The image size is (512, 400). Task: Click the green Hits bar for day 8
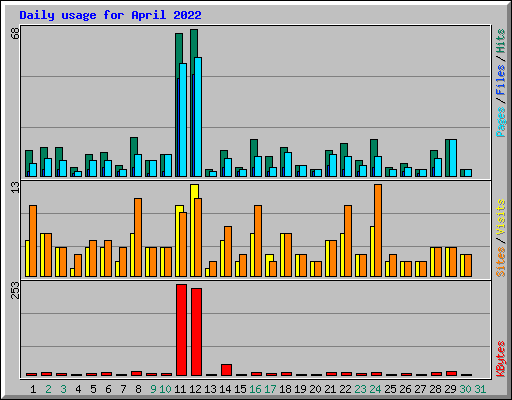[134, 146]
